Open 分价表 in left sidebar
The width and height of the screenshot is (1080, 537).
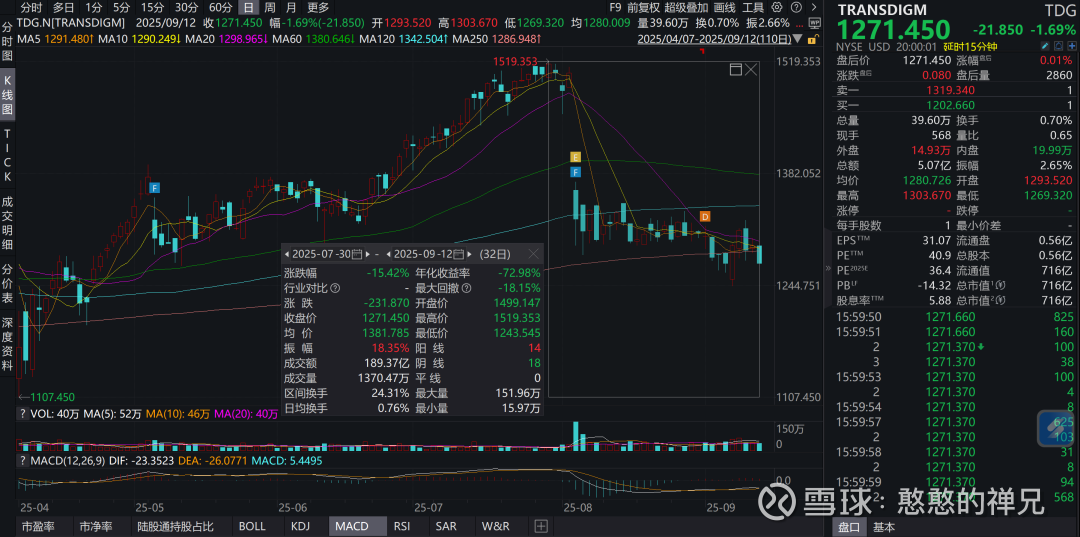pyautogui.click(x=8, y=282)
